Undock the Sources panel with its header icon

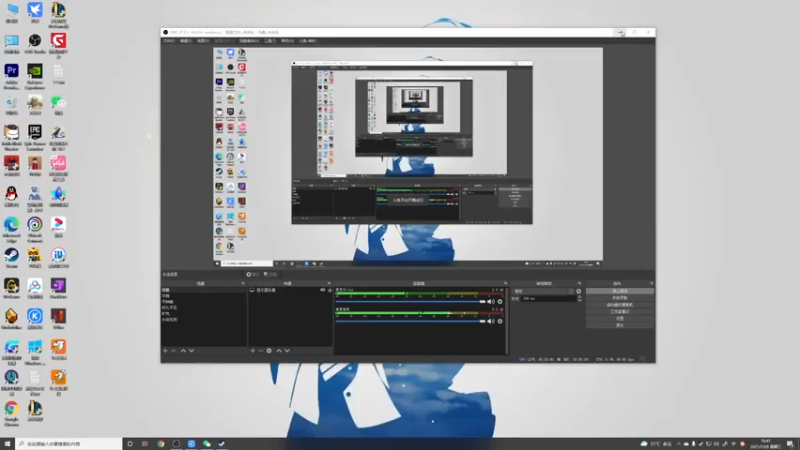329,283
